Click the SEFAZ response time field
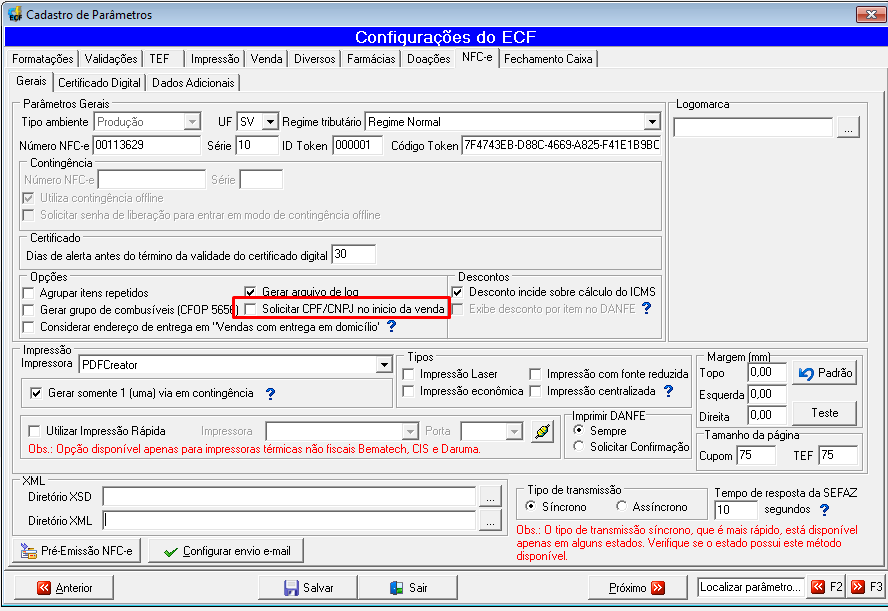The height and width of the screenshot is (611, 888). pos(736,510)
